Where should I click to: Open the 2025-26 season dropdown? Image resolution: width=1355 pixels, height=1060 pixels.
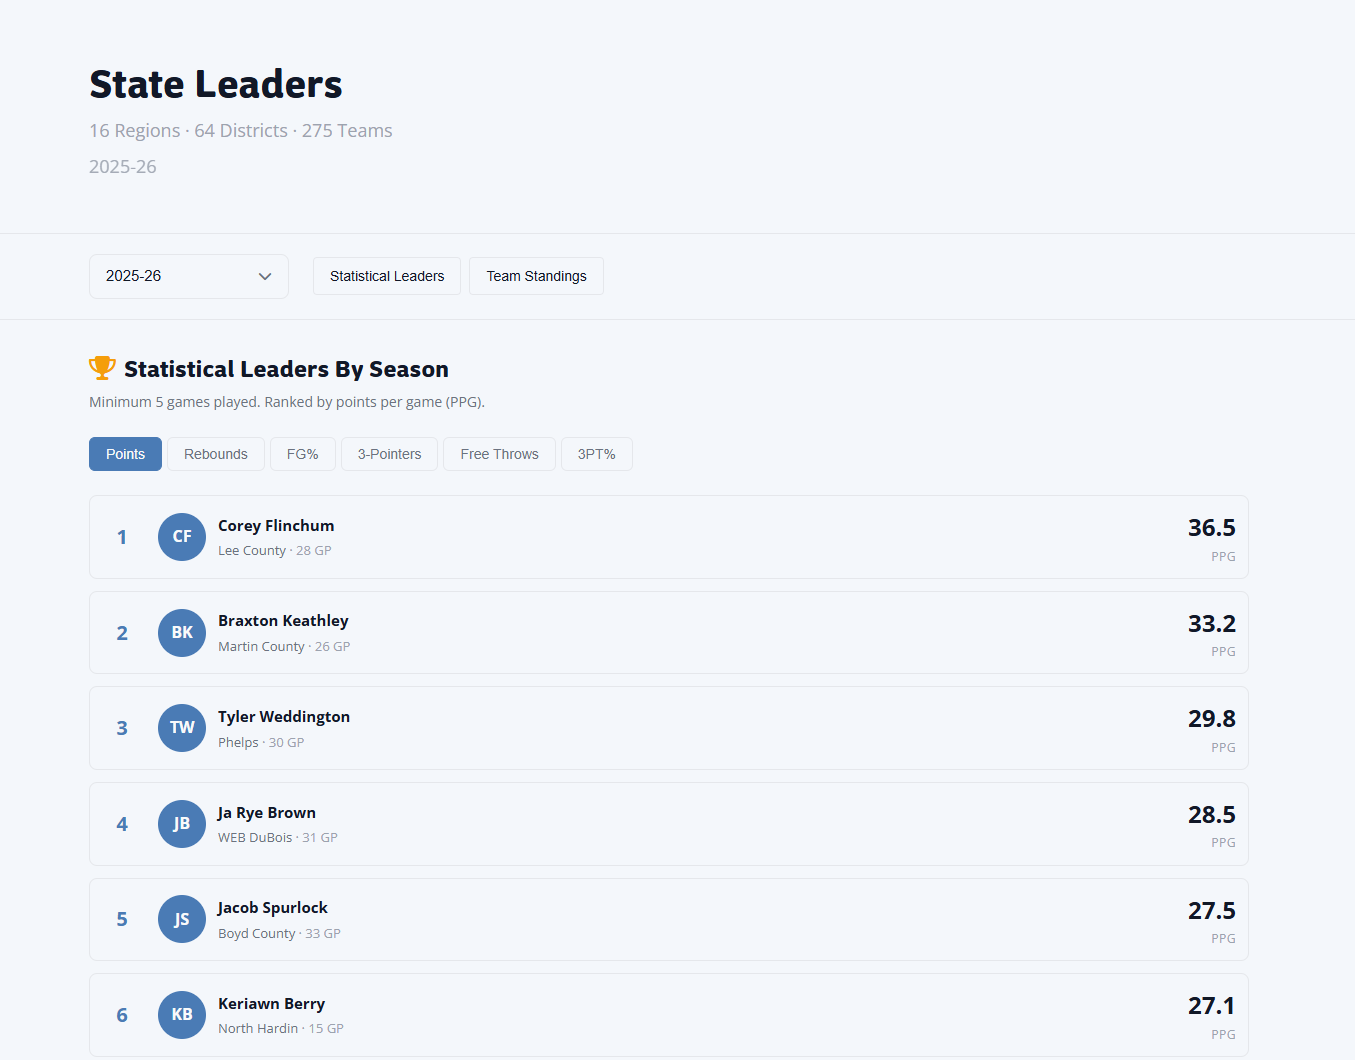click(x=188, y=276)
